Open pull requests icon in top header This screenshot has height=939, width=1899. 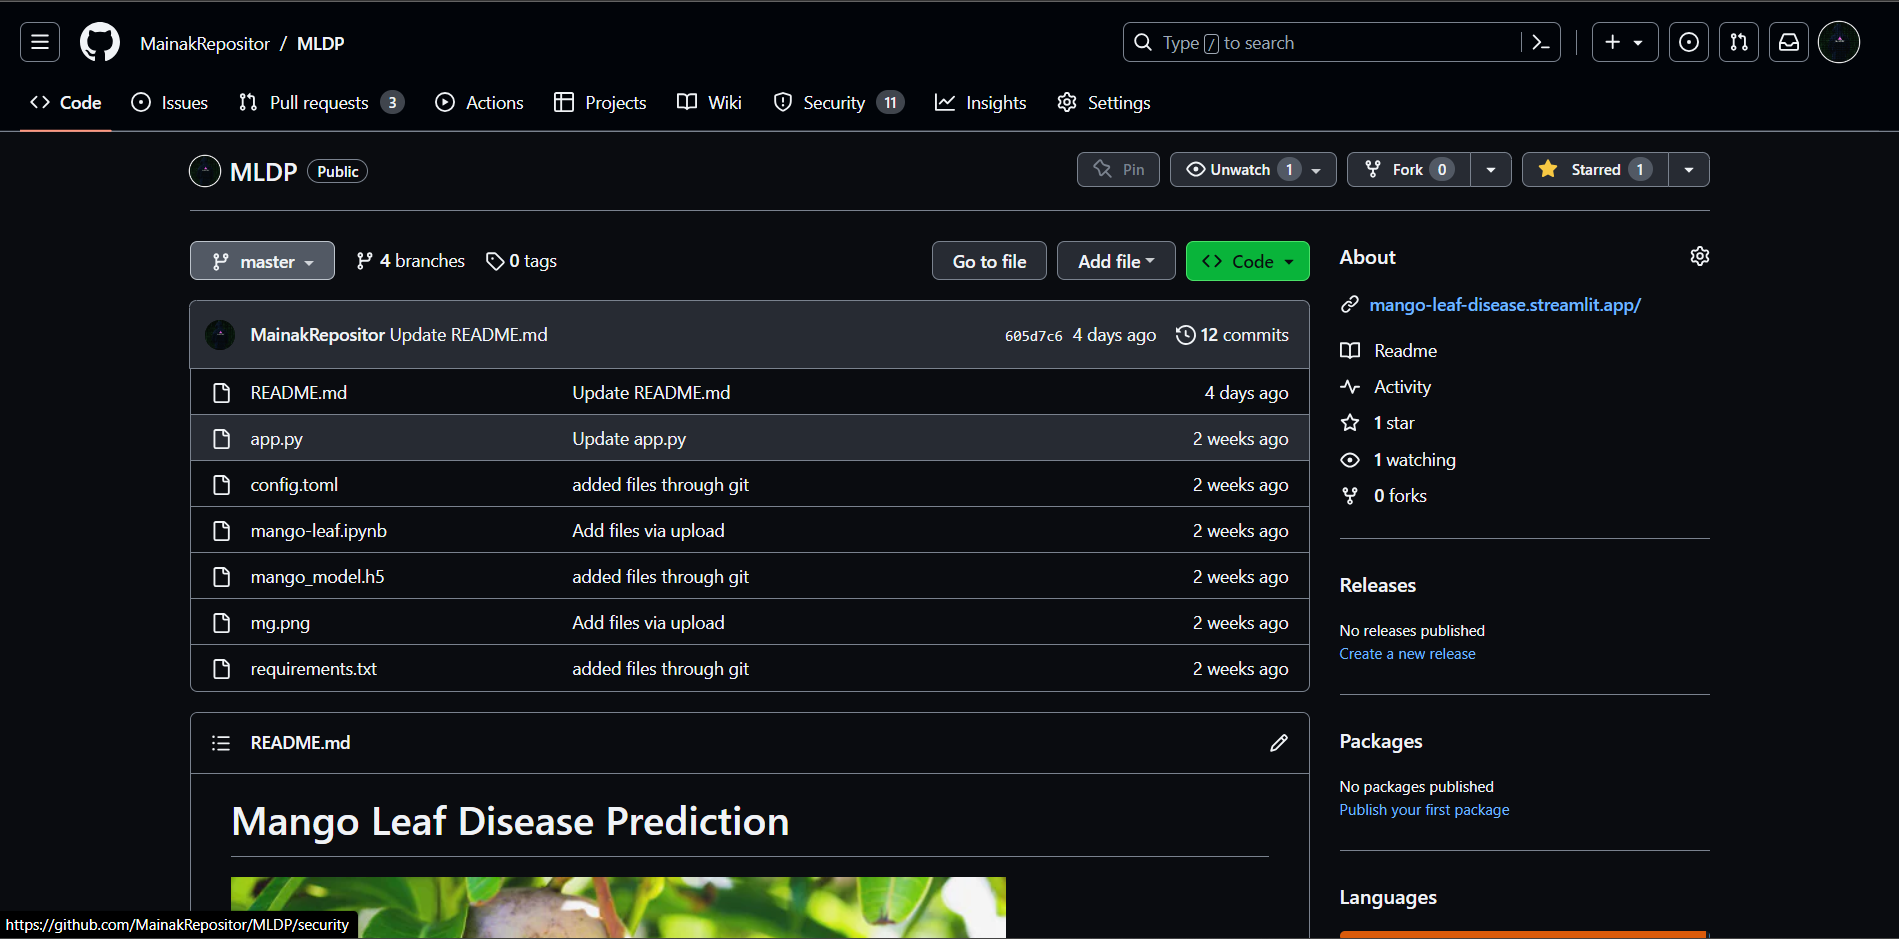[x=1738, y=42]
